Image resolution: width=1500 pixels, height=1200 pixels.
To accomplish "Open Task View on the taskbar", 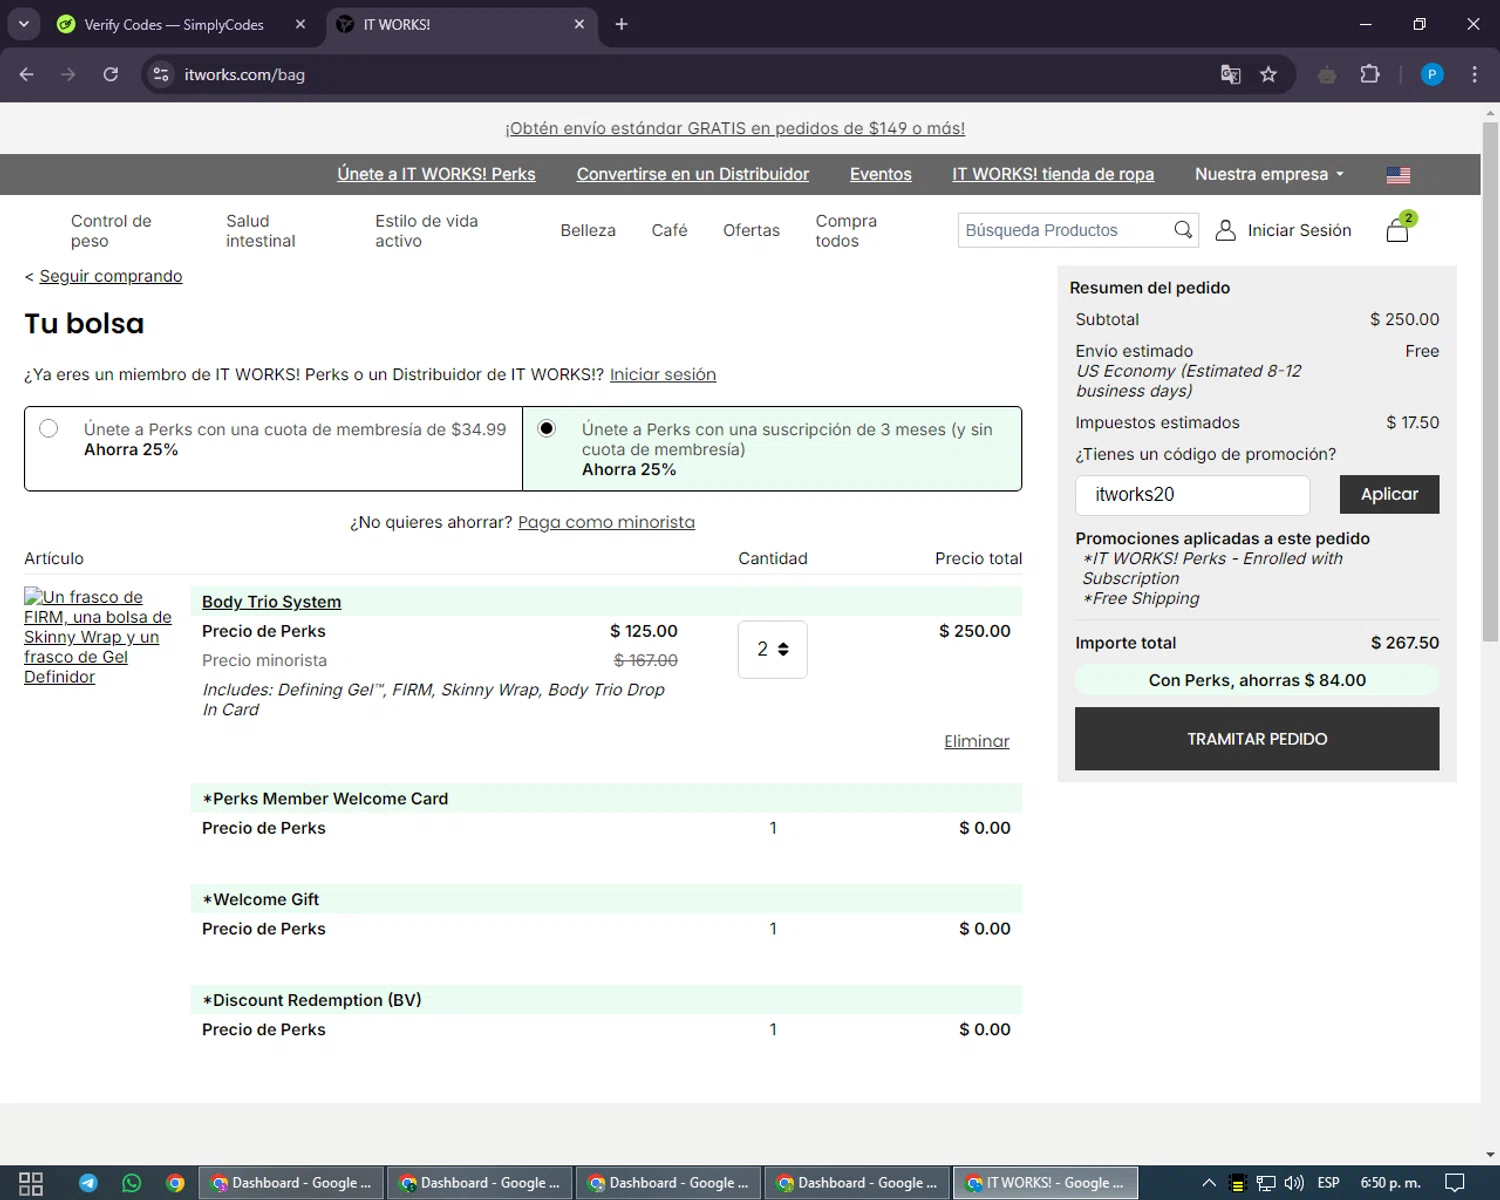I will 31,1183.
